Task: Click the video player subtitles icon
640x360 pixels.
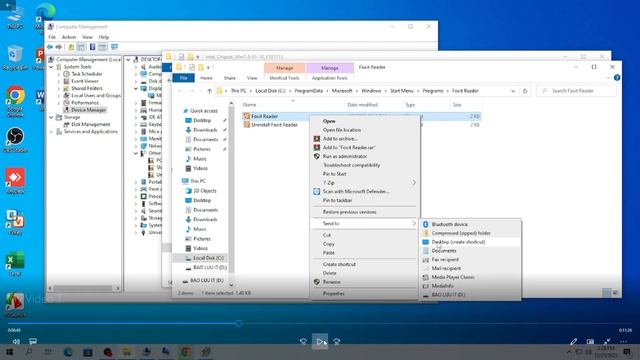Action: click(33, 341)
